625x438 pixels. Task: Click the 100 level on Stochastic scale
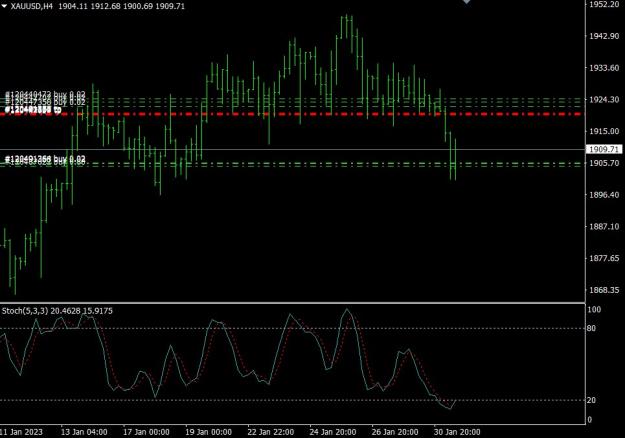click(x=594, y=309)
